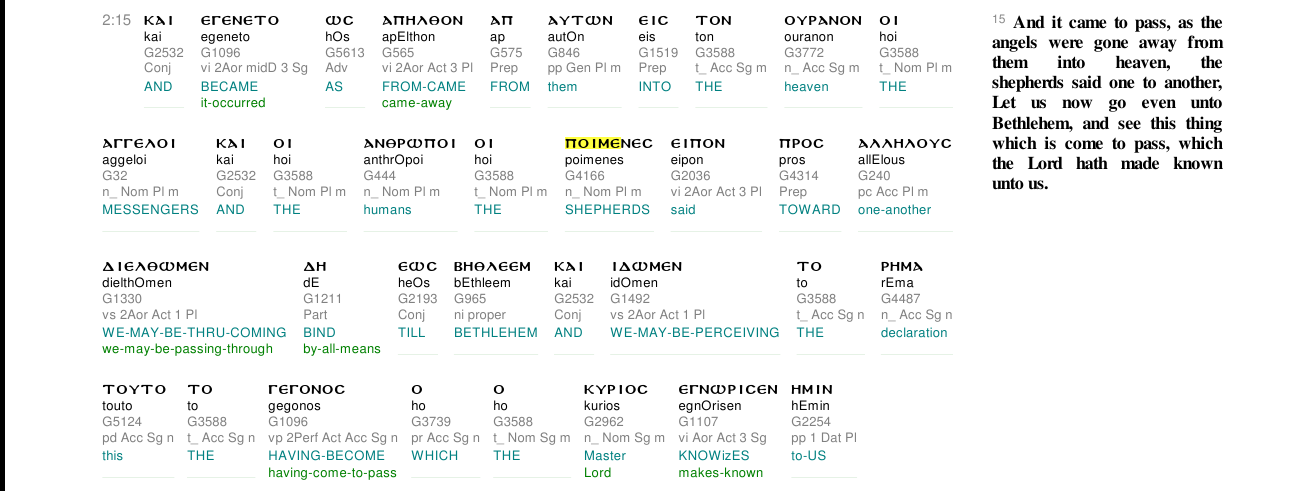Select the word ΕΓΝΩΡΙΣΕΝ
Image resolution: width=1291 pixels, height=491 pixels.
point(728,389)
